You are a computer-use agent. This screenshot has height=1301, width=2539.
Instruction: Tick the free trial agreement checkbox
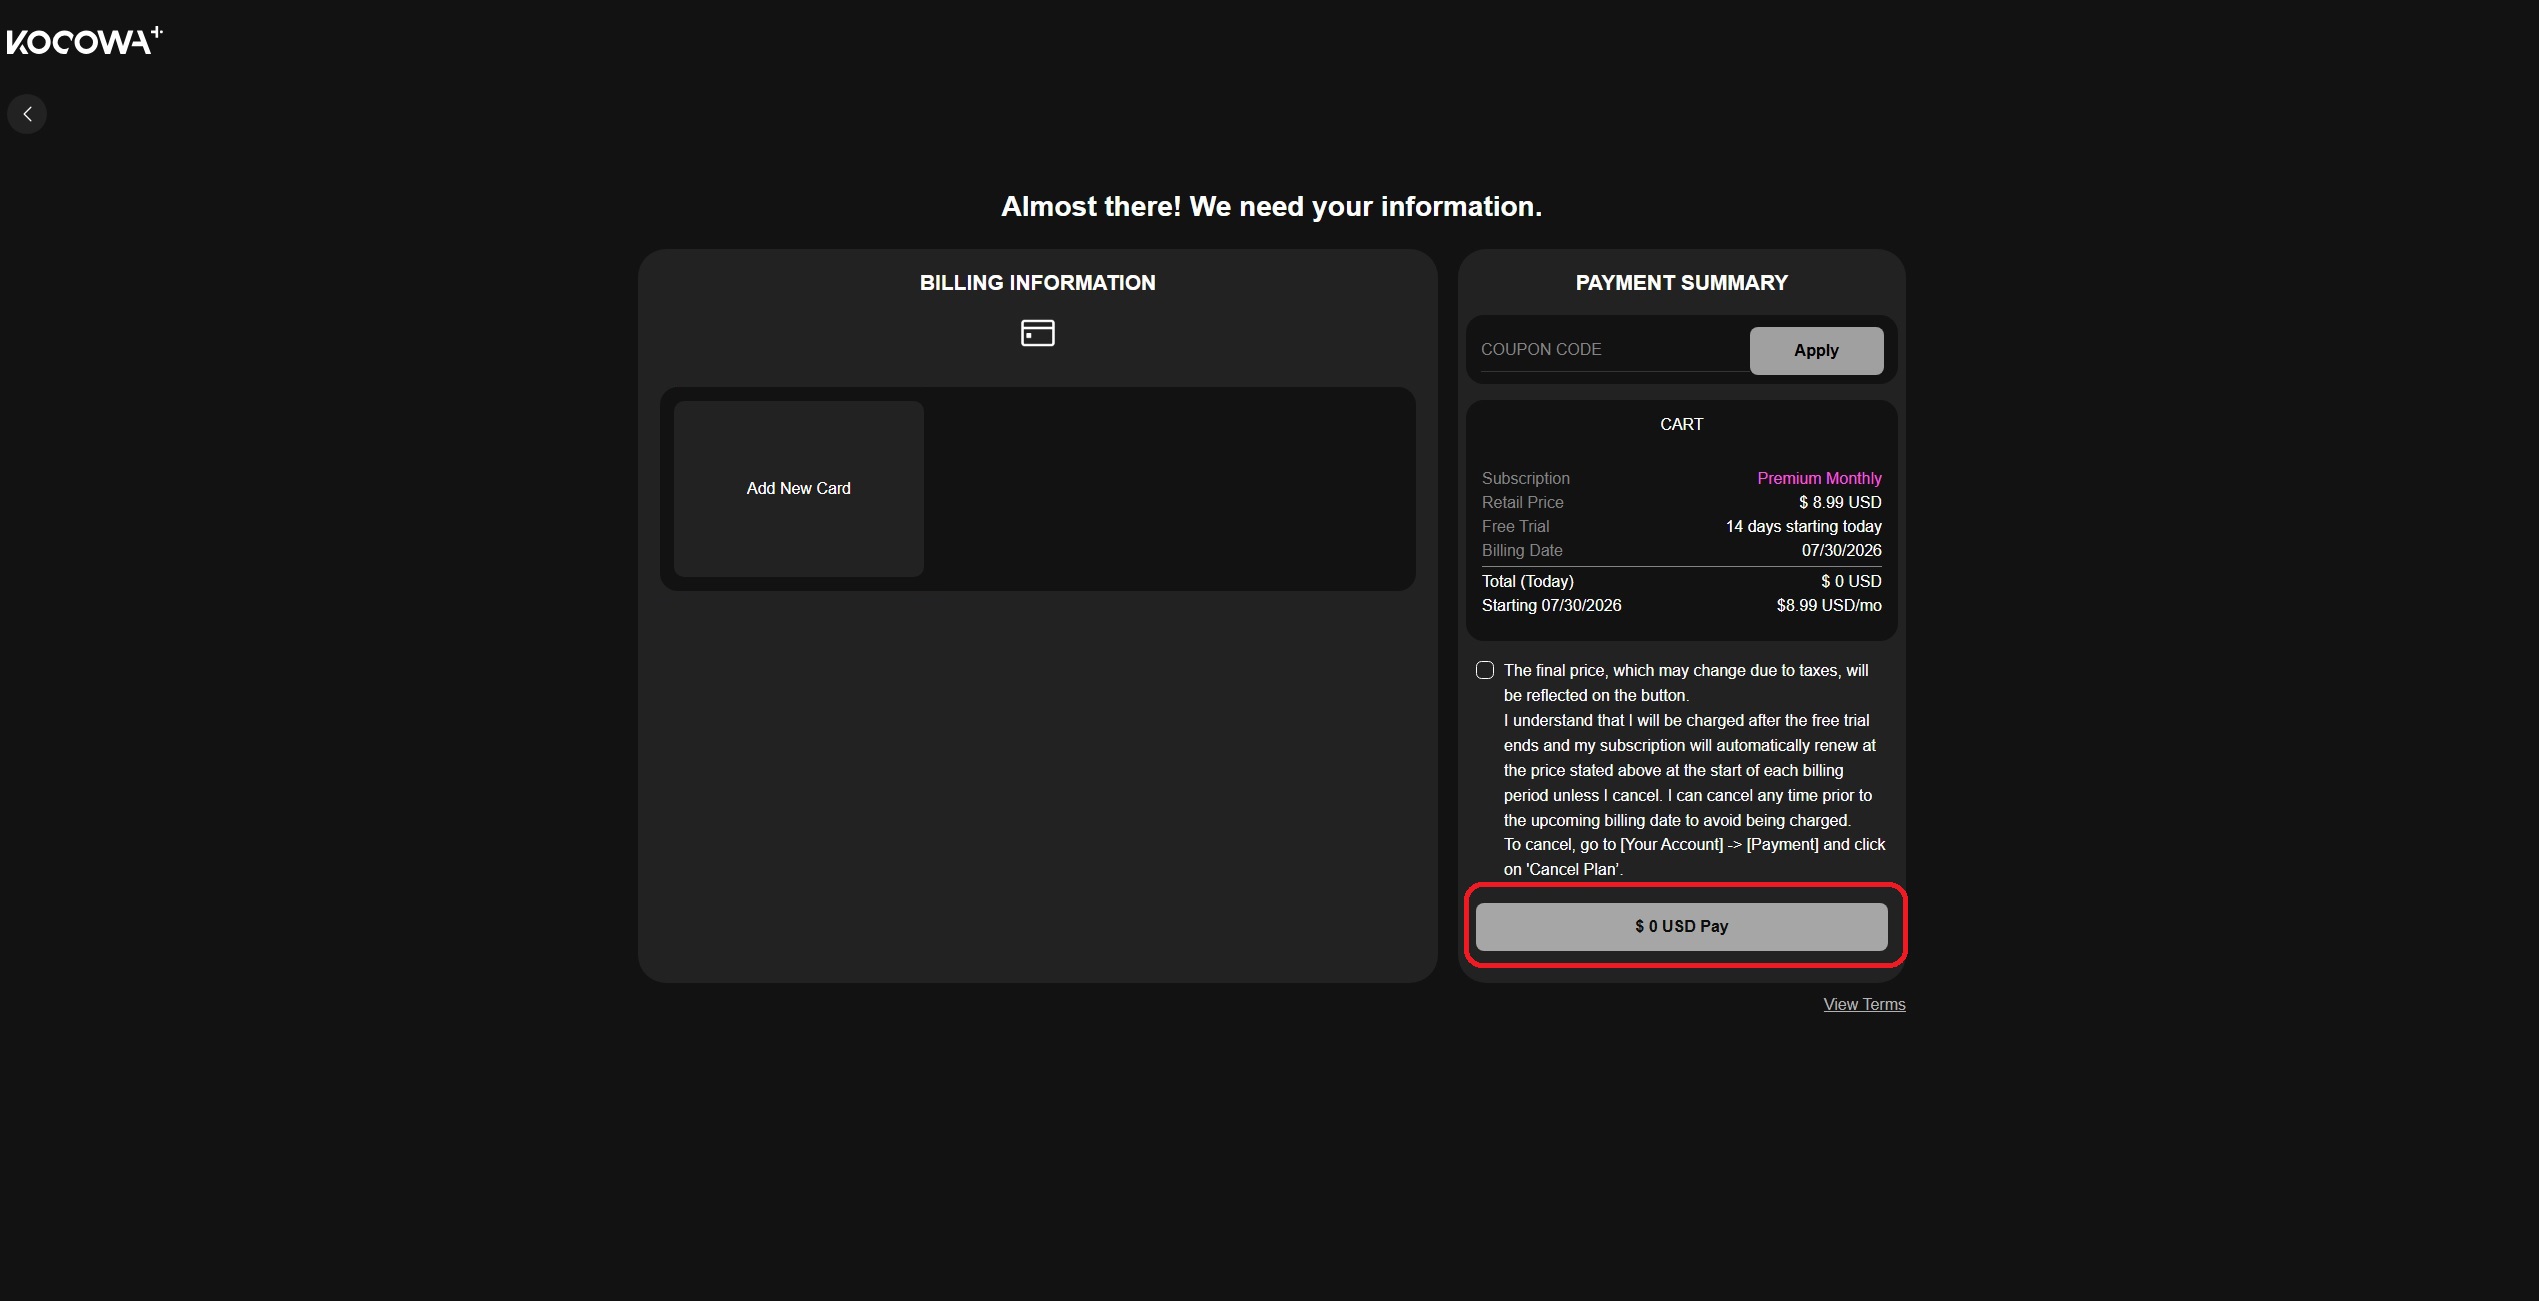pyautogui.click(x=1485, y=671)
